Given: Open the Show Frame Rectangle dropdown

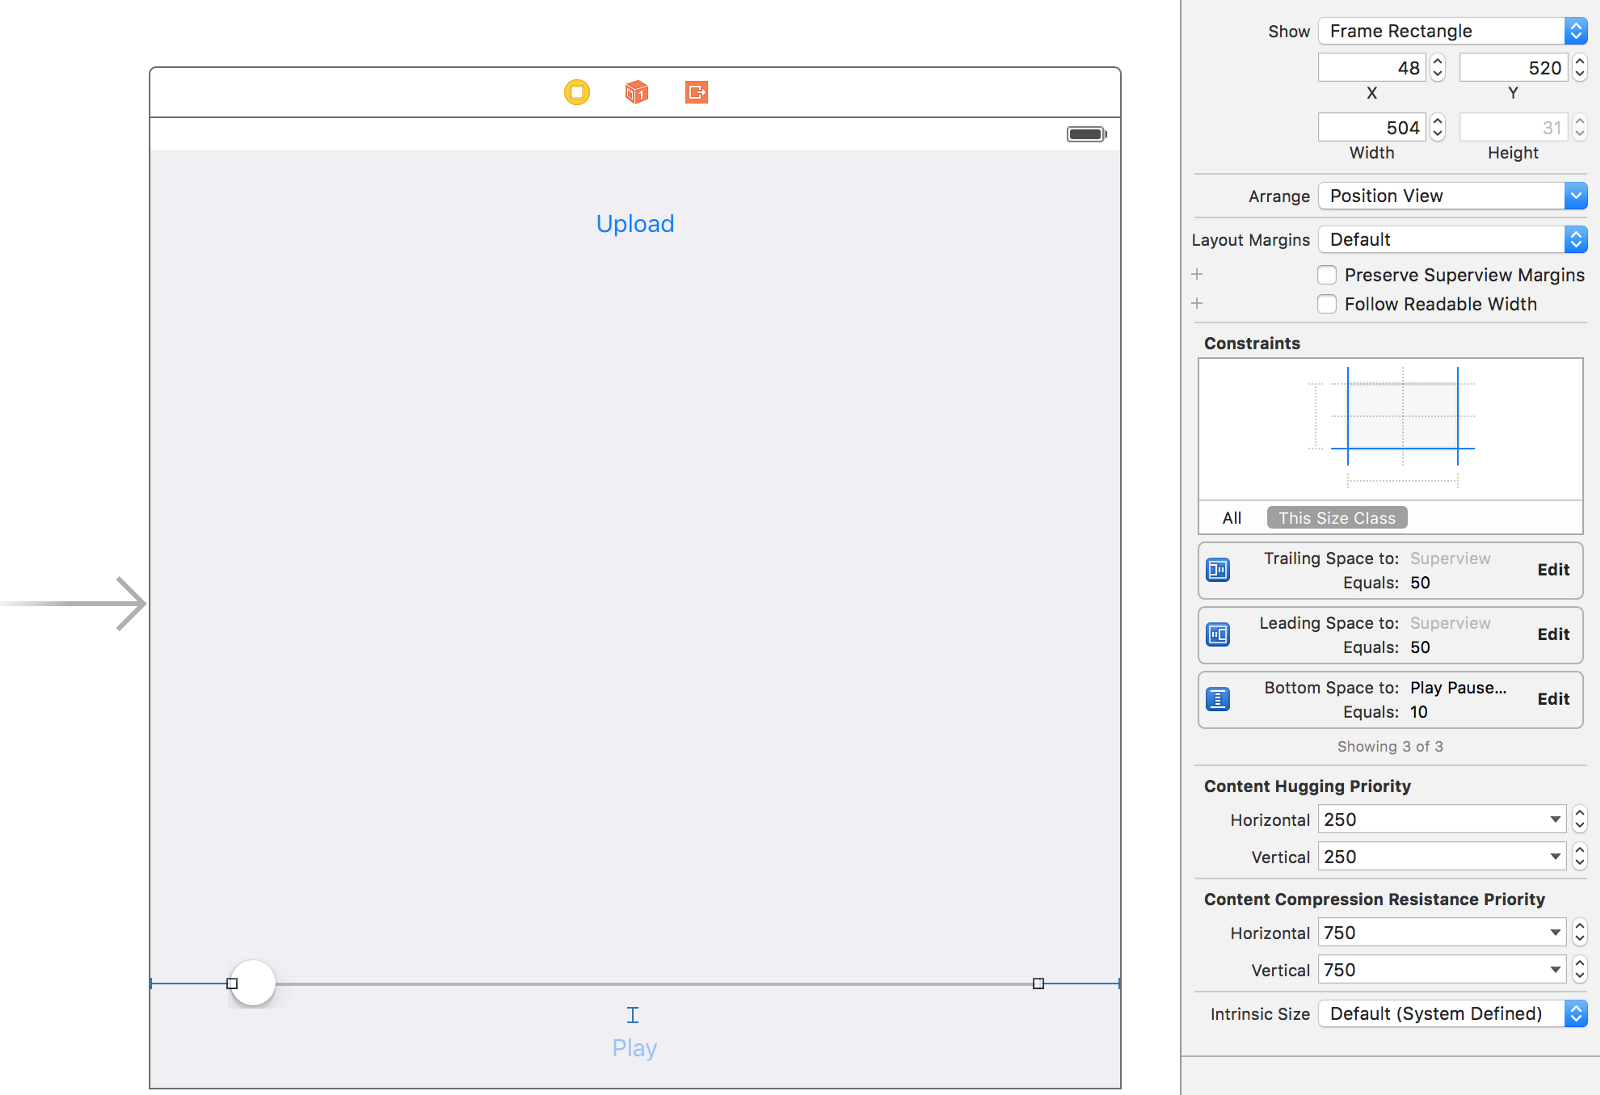Looking at the screenshot, I should 1452,31.
